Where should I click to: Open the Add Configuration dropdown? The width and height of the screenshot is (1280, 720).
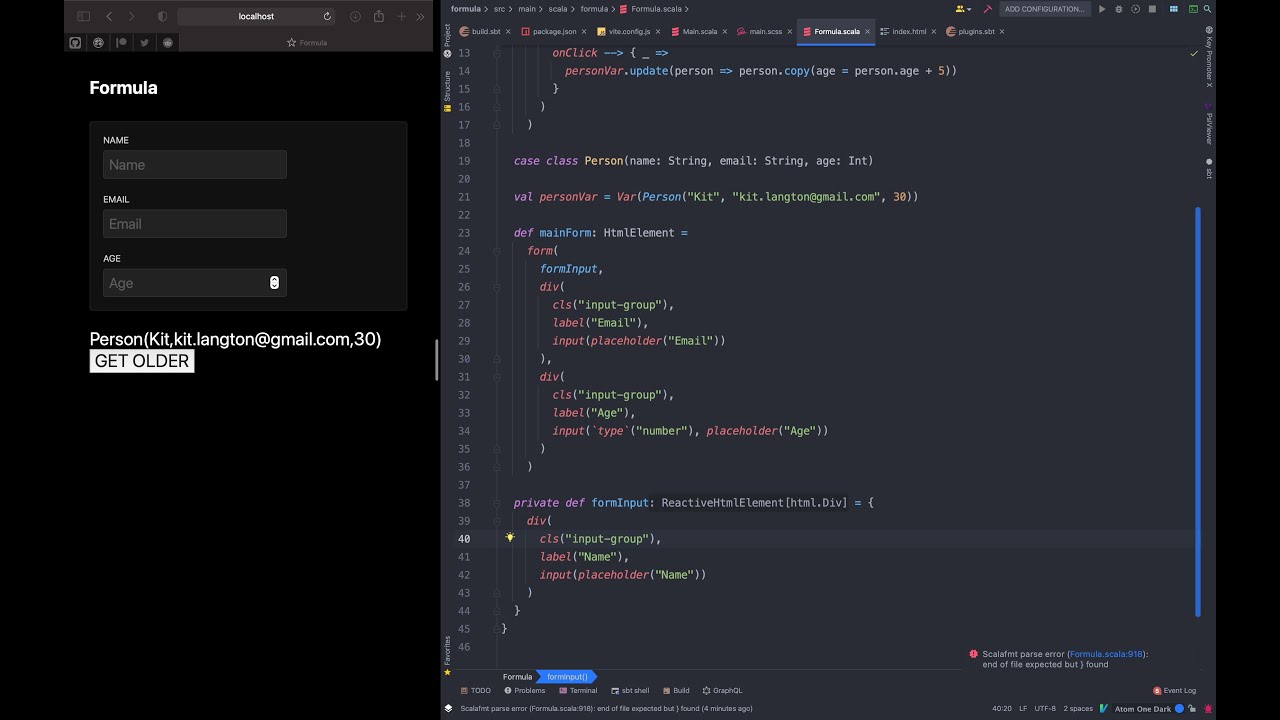1044,9
